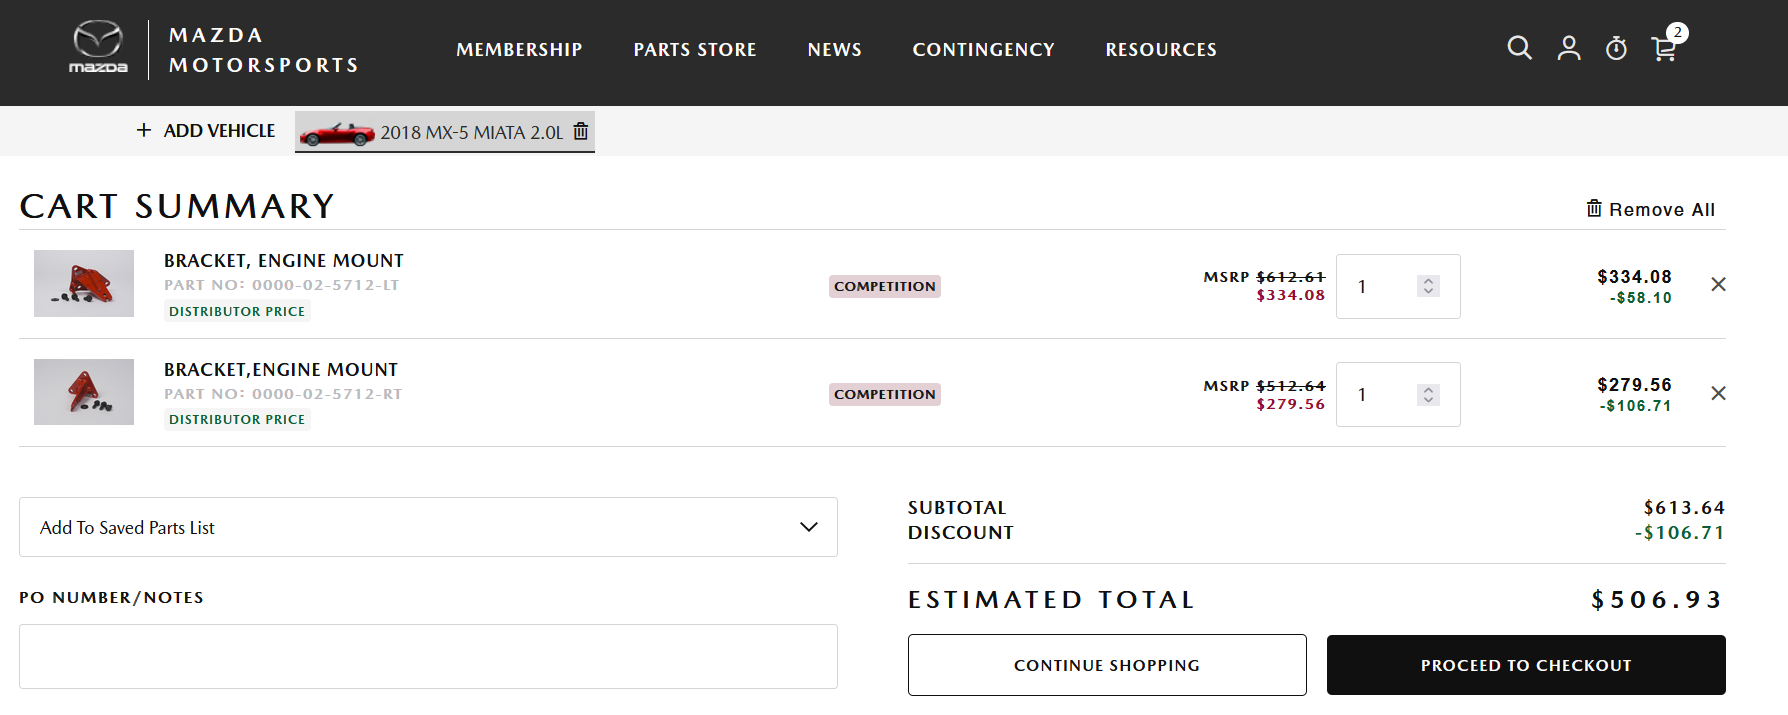
Task: Click the quantity field for the RT bracket
Action: (x=1398, y=395)
